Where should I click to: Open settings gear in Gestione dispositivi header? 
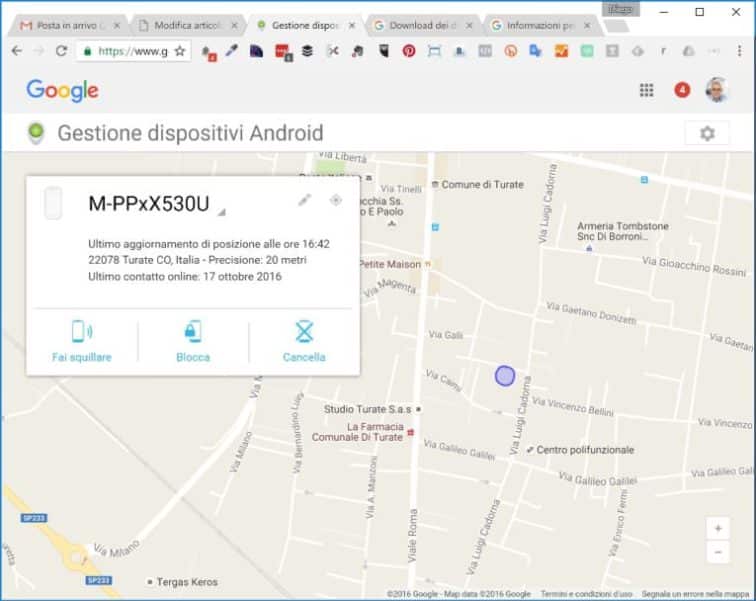pos(707,134)
